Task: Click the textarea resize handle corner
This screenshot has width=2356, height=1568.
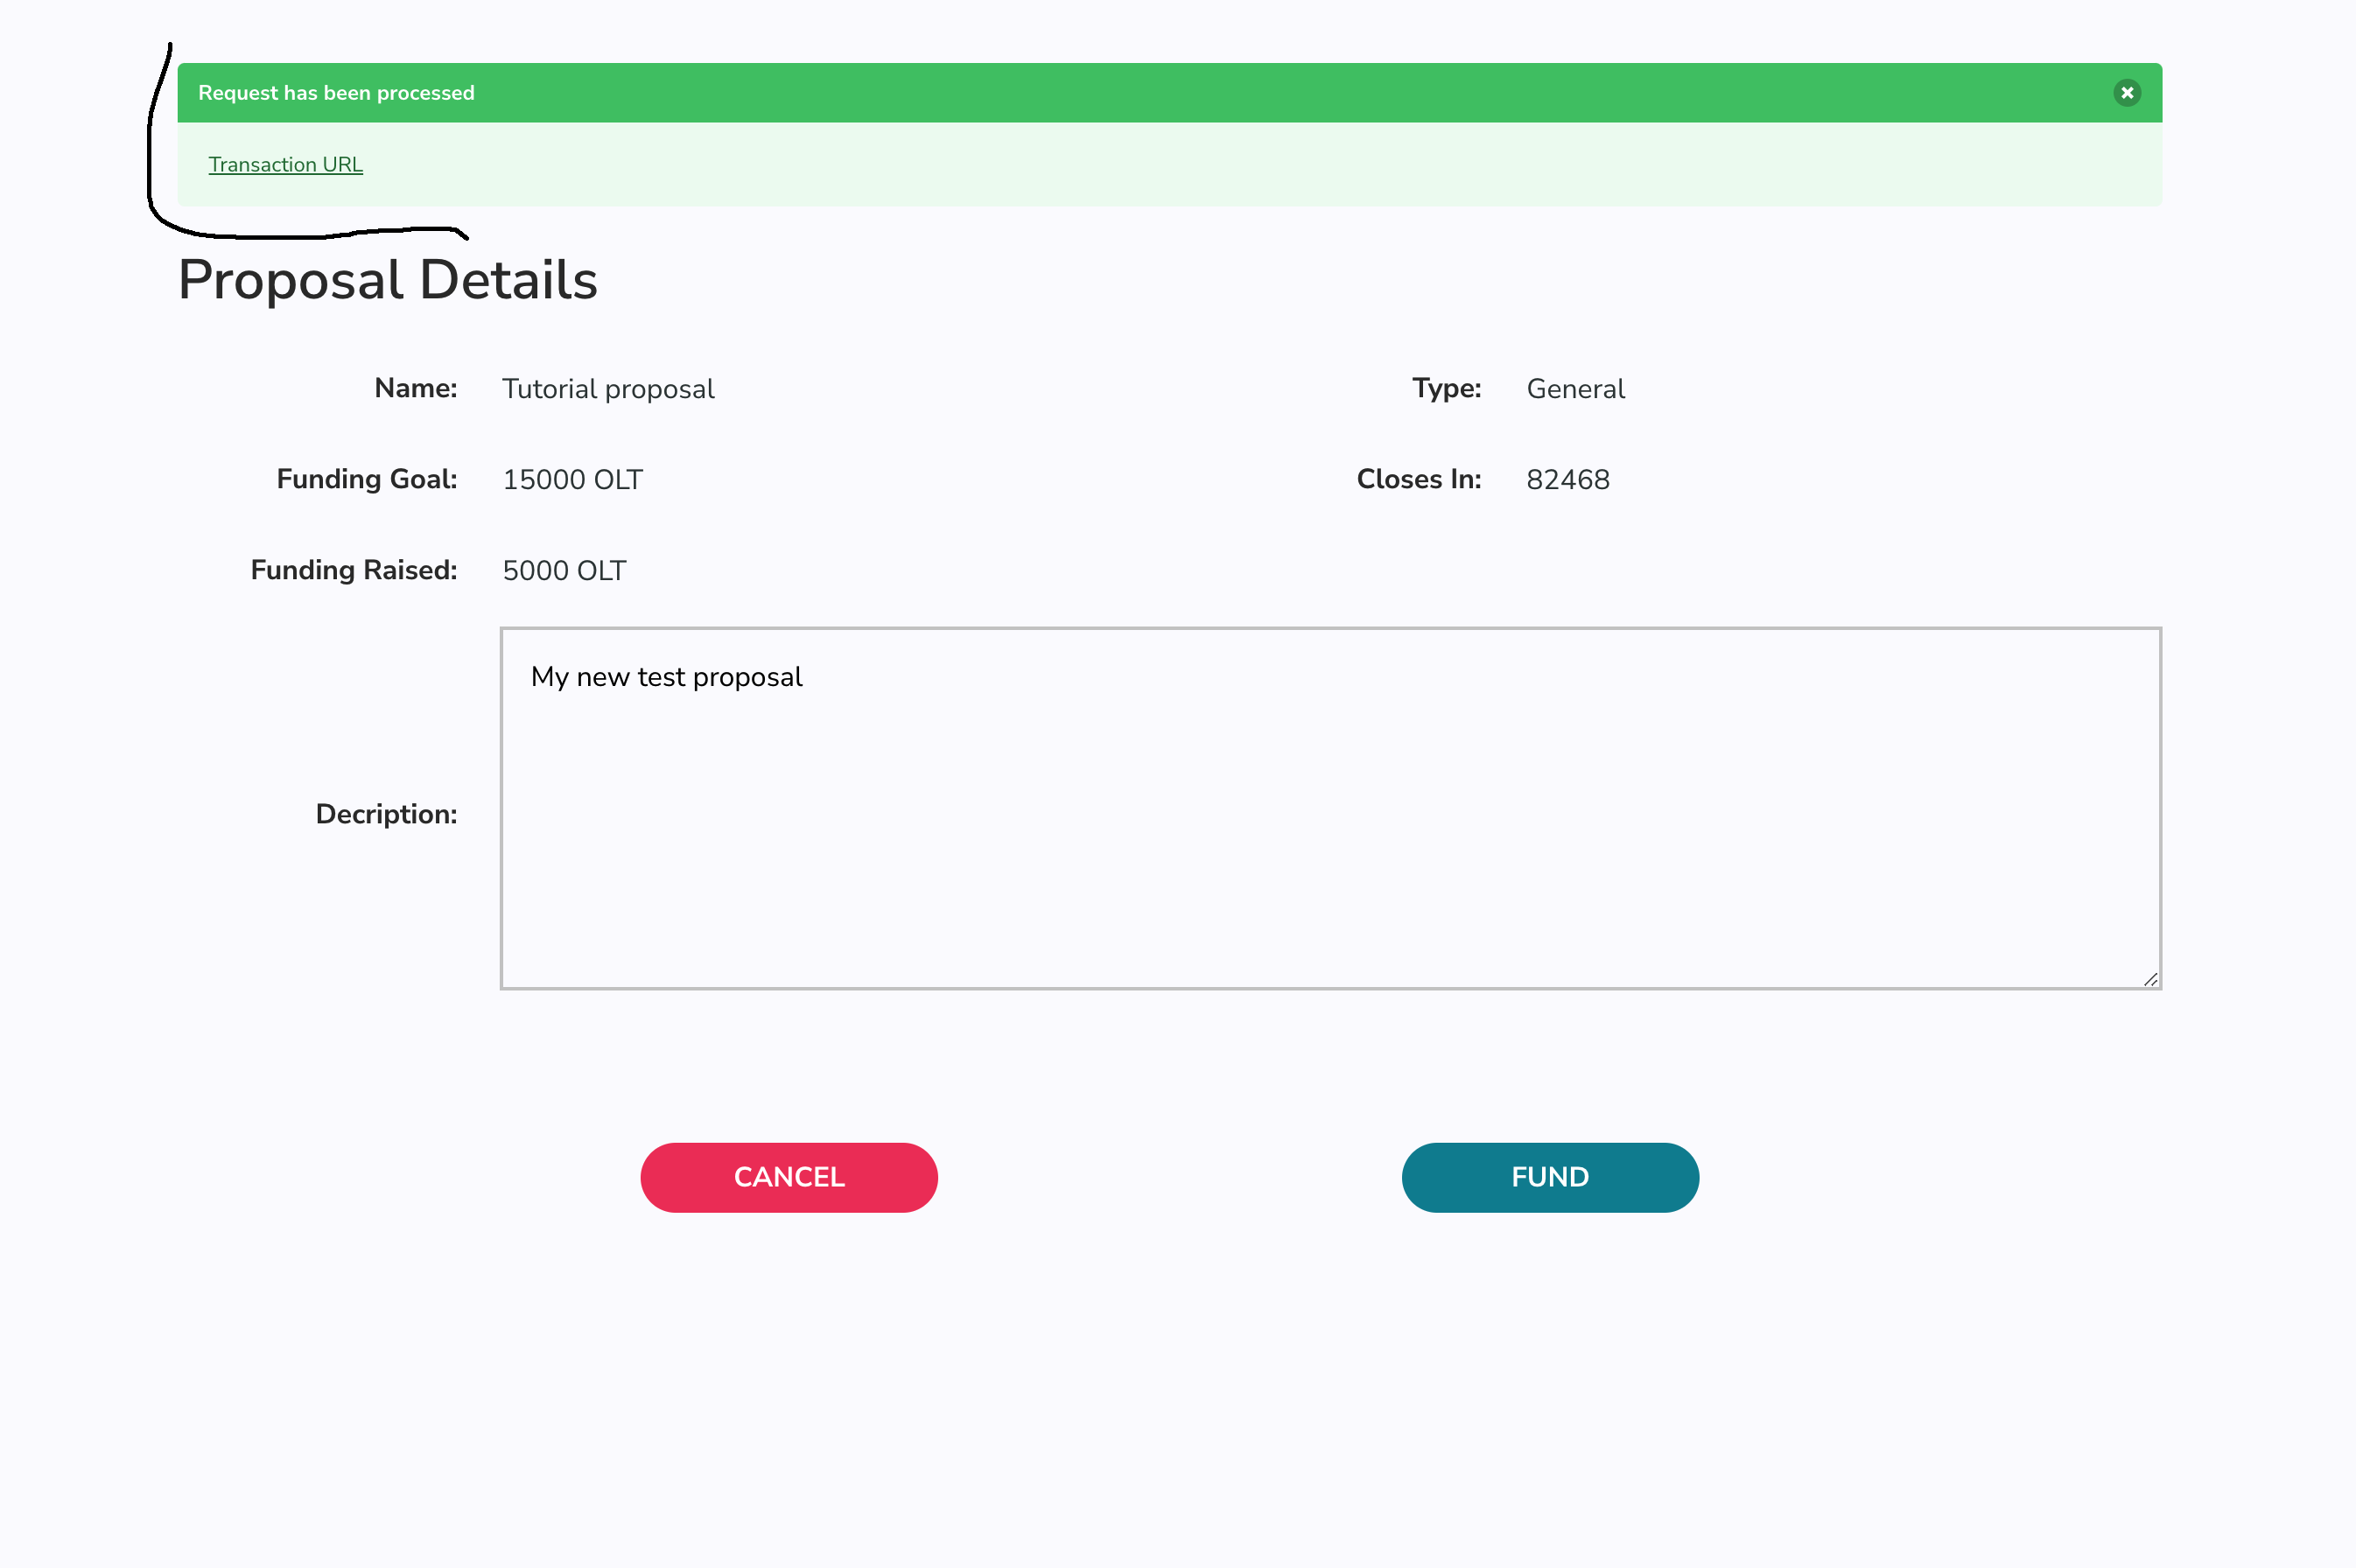Action: tap(2150, 980)
